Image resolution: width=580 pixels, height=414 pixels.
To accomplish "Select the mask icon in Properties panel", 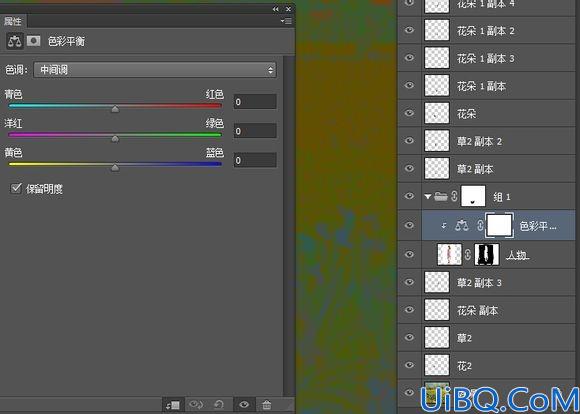I will tap(33, 41).
